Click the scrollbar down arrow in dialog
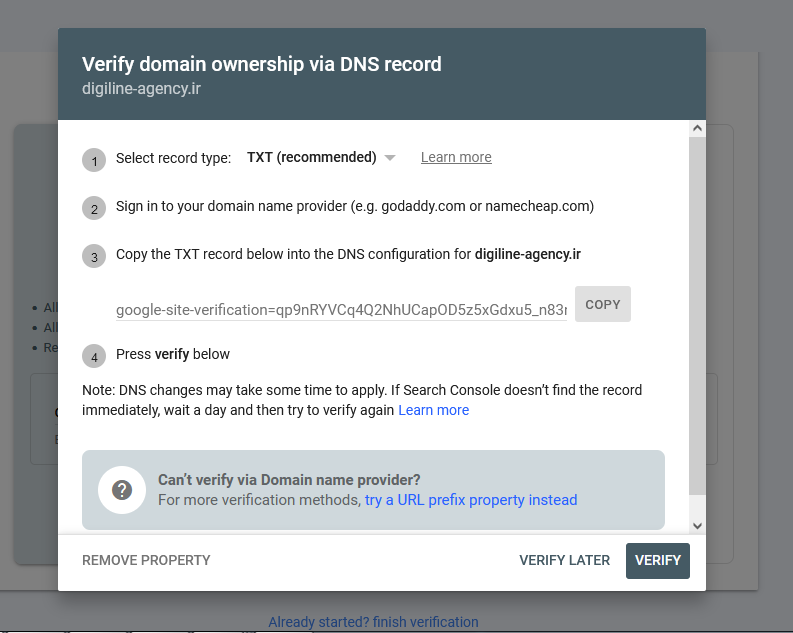793x633 pixels. click(x=697, y=525)
